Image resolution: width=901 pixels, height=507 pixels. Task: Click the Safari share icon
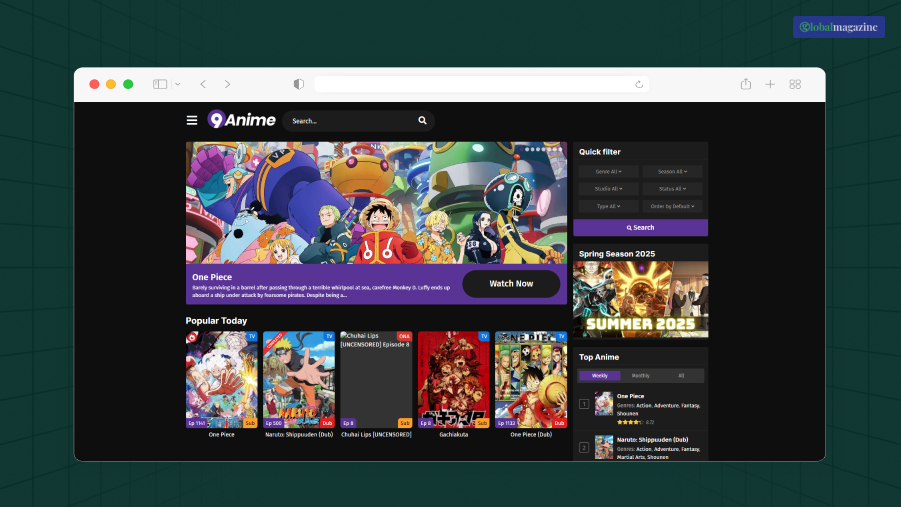pos(745,84)
